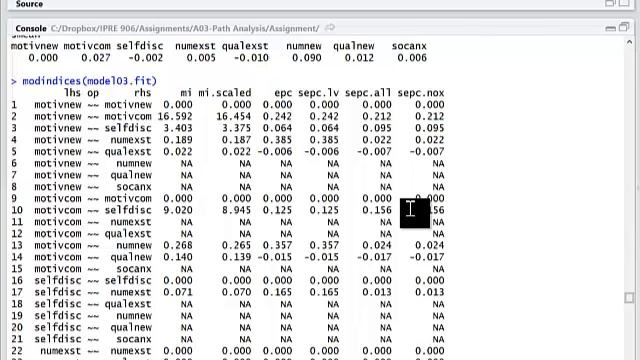Screen dimensions: 640x360
Task: Select the Console tab
Action: [x=31, y=28]
